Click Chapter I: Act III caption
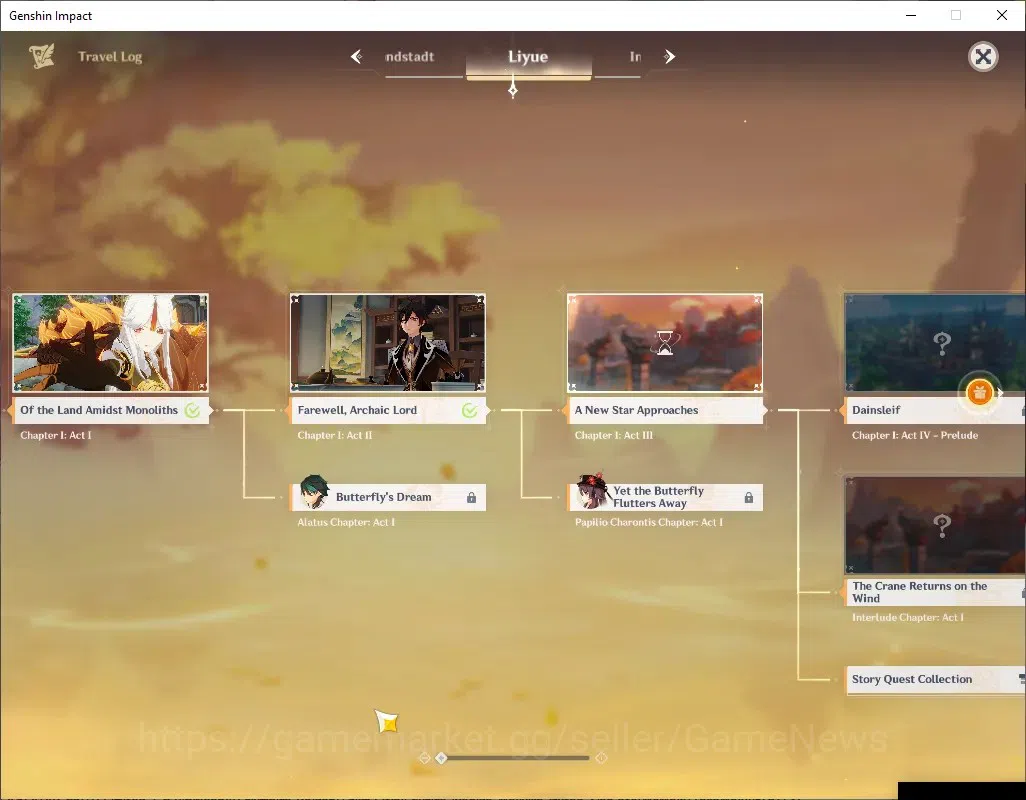The width and height of the screenshot is (1026, 800). point(614,435)
